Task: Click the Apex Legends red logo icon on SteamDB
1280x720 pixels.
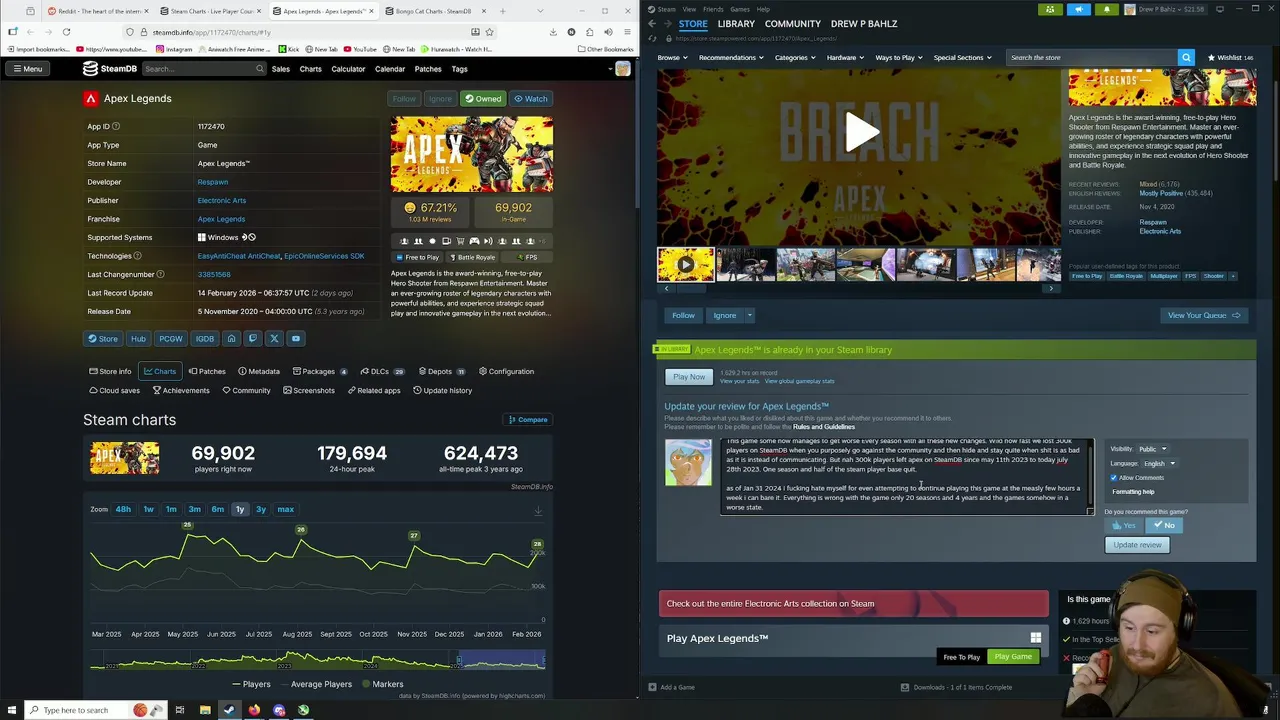Action: [91, 98]
